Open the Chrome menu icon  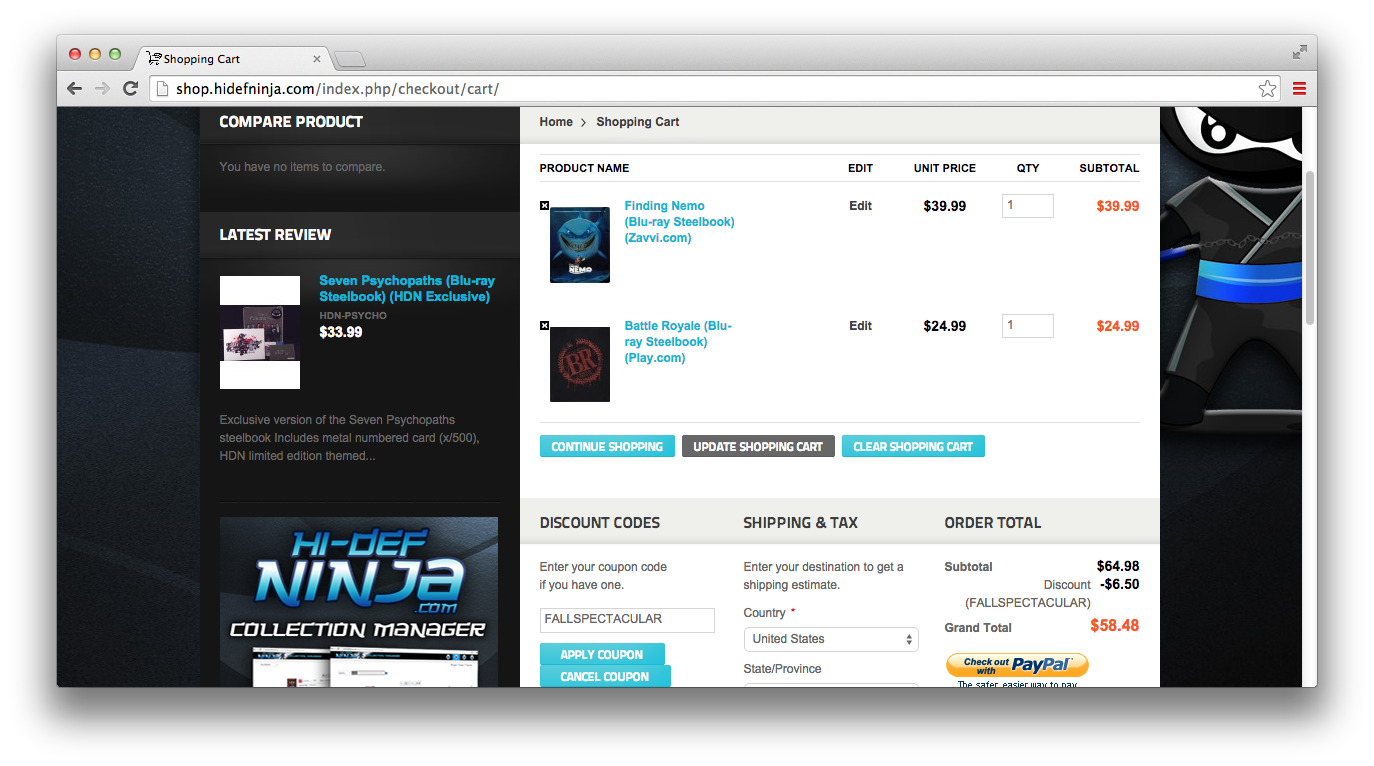tap(1299, 89)
